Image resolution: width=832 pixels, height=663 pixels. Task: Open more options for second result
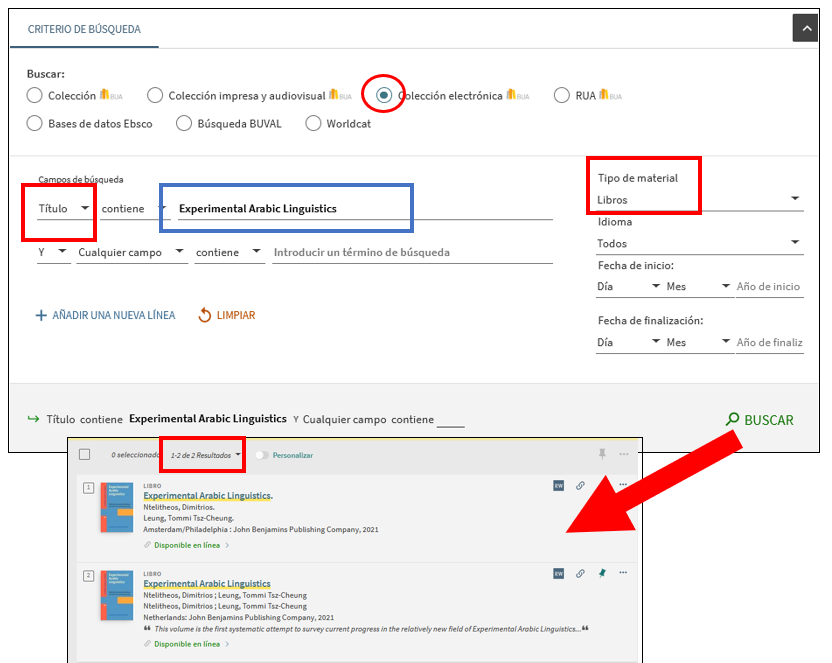623,573
